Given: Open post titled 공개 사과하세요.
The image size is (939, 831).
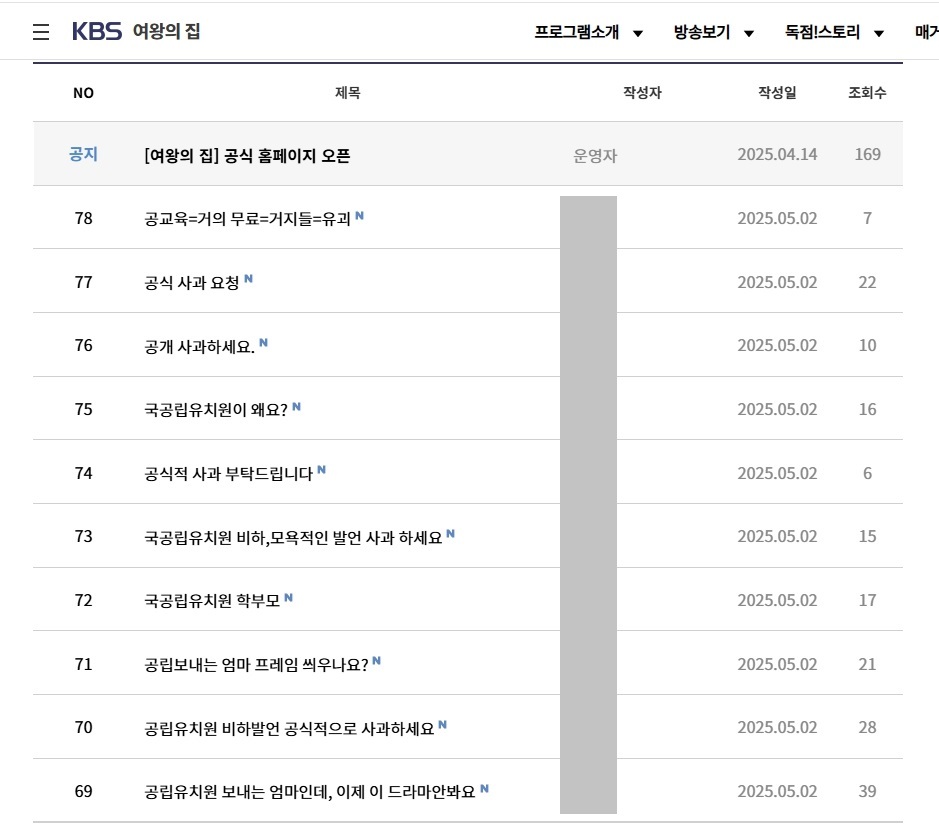Looking at the screenshot, I should tap(199, 346).
